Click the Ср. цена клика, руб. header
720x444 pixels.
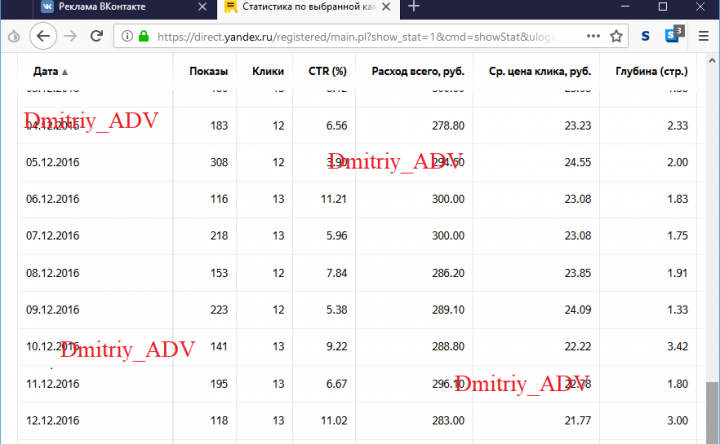540,72
